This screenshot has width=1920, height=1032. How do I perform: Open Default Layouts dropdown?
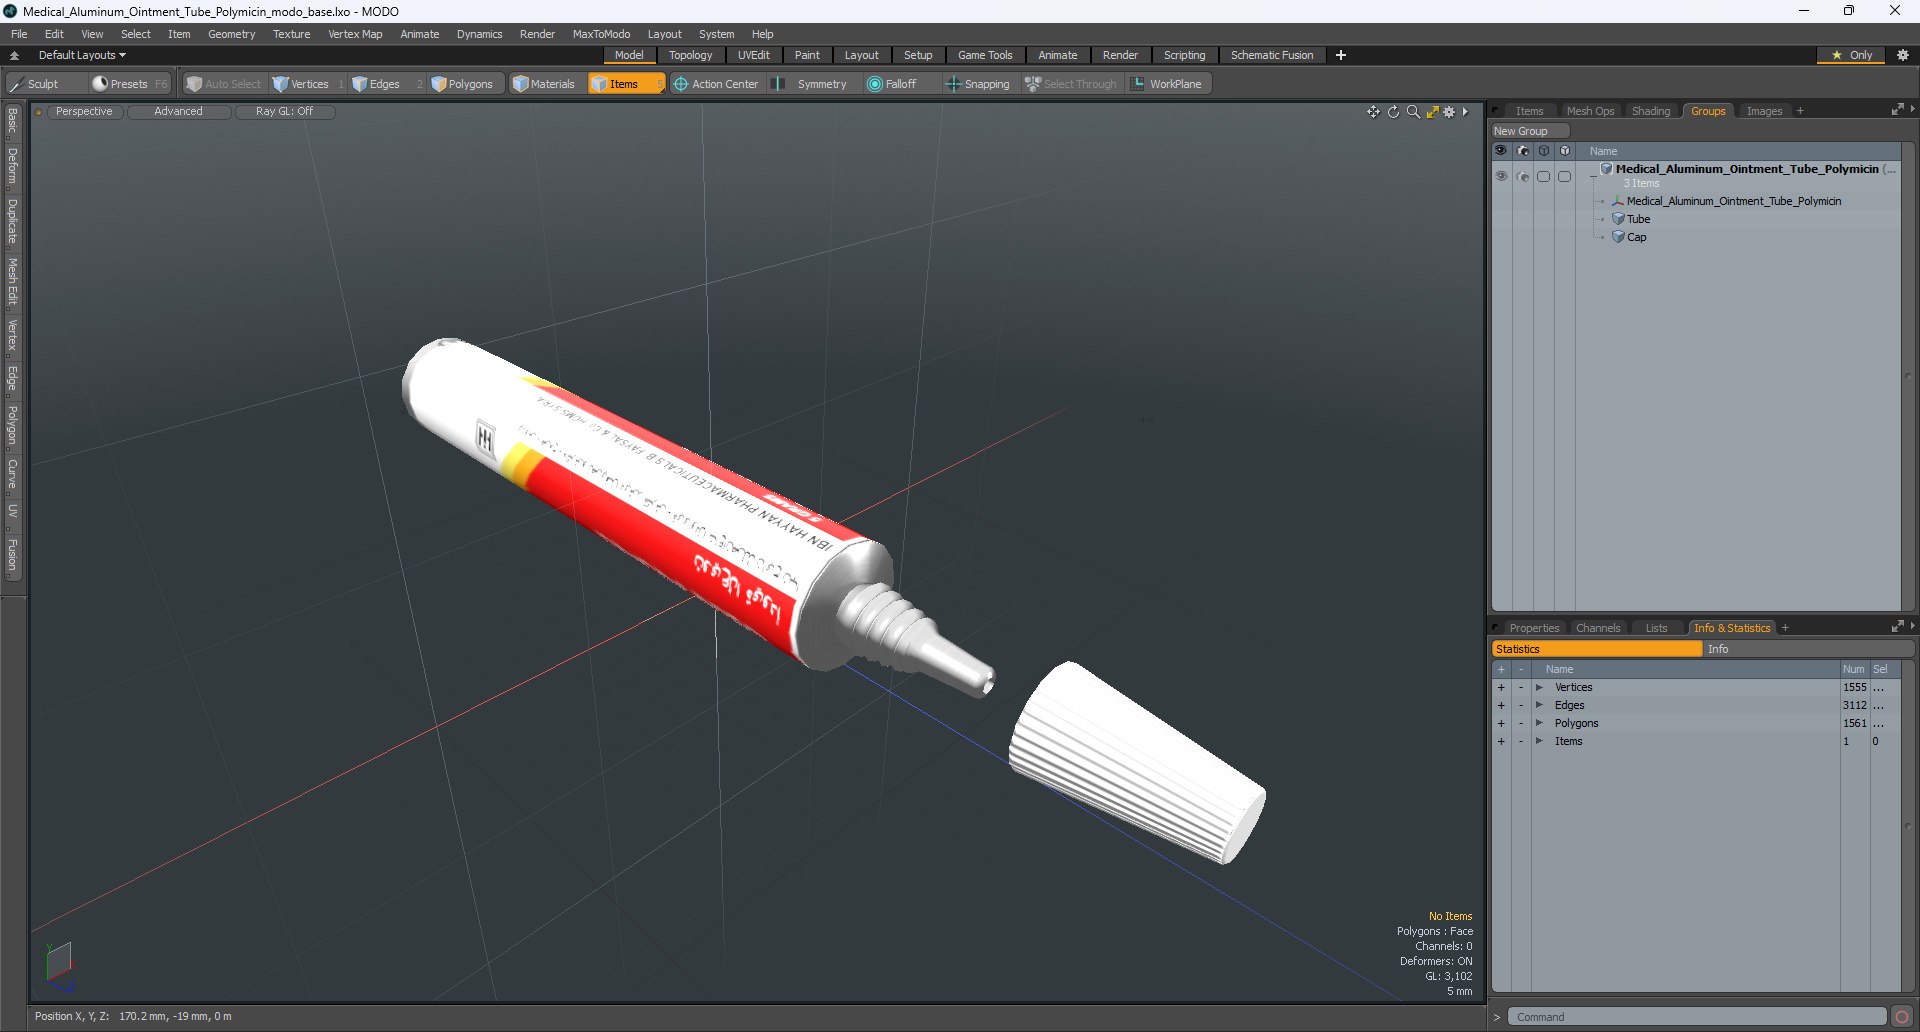82,55
